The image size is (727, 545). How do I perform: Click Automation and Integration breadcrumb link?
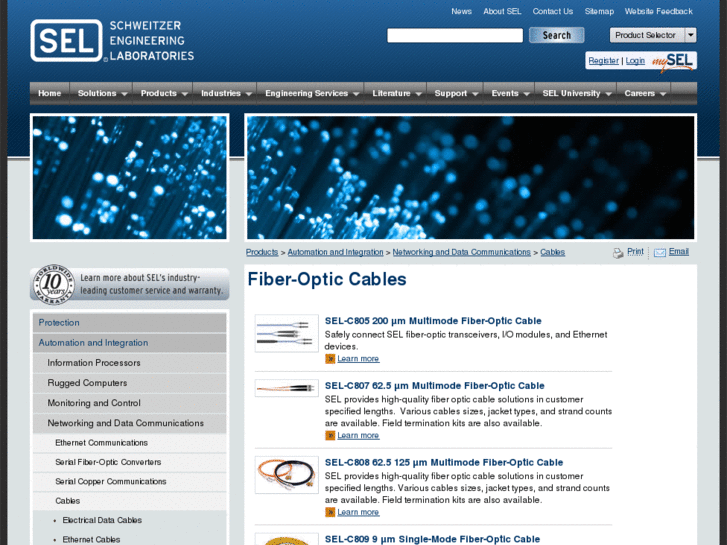(x=335, y=252)
